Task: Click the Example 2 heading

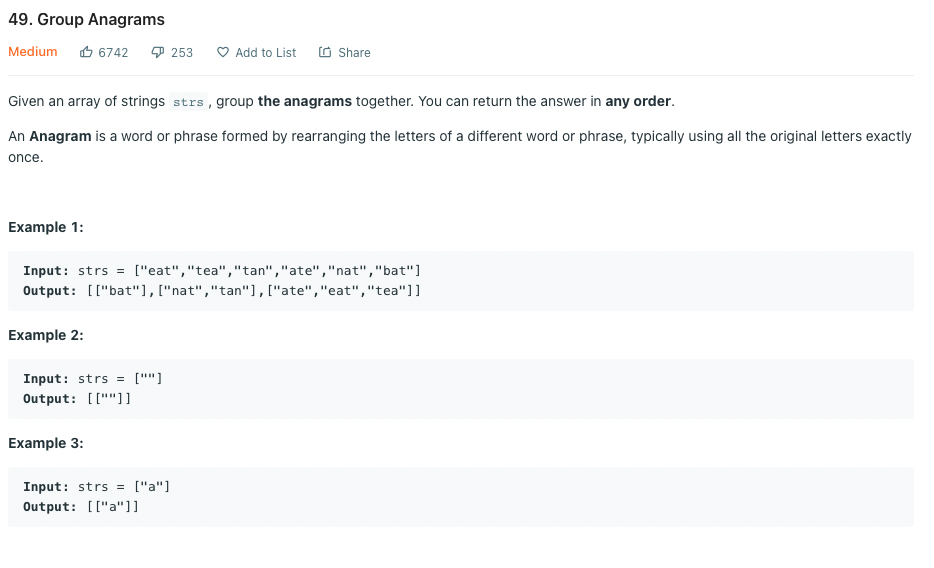Action: tap(46, 335)
